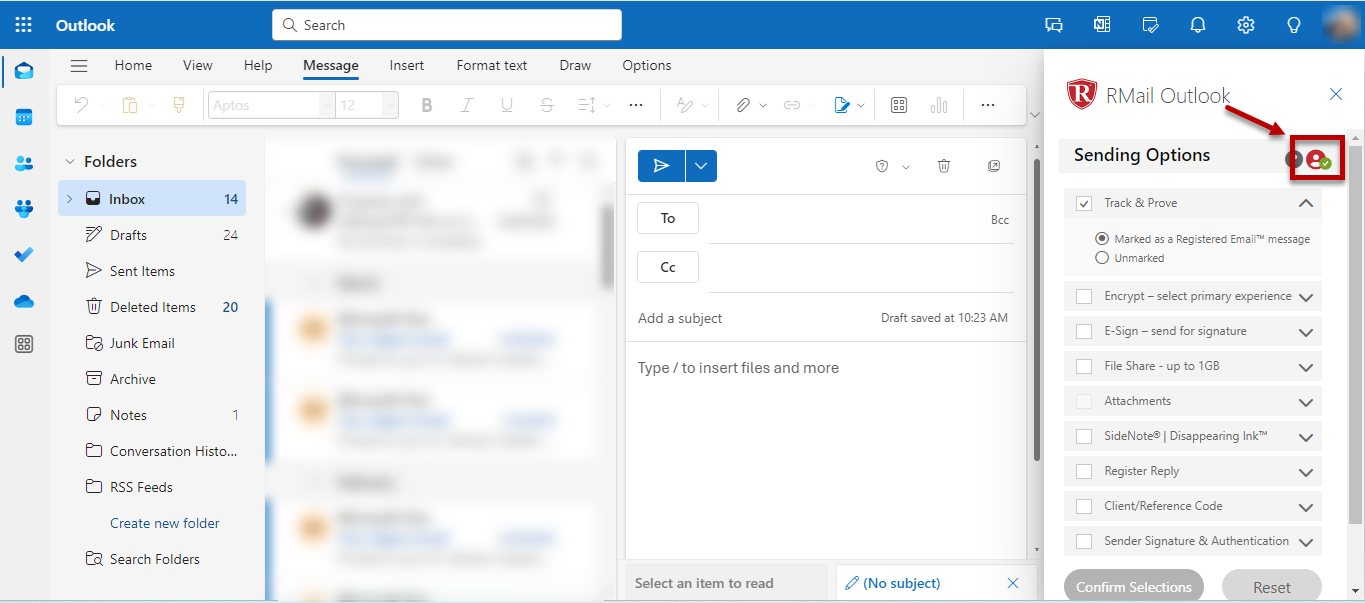1365x603 pixels.
Task: Toggle the hamburger navigation pane button
Action: click(79, 66)
